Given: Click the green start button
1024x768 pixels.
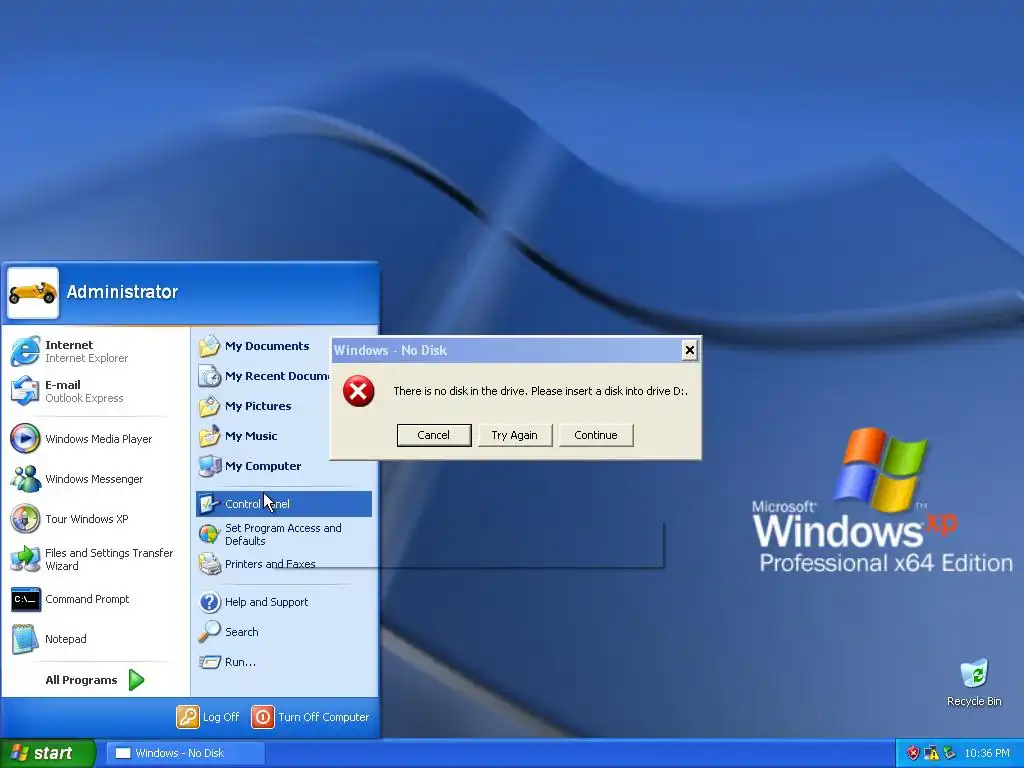Looking at the screenshot, I should 47,753.
